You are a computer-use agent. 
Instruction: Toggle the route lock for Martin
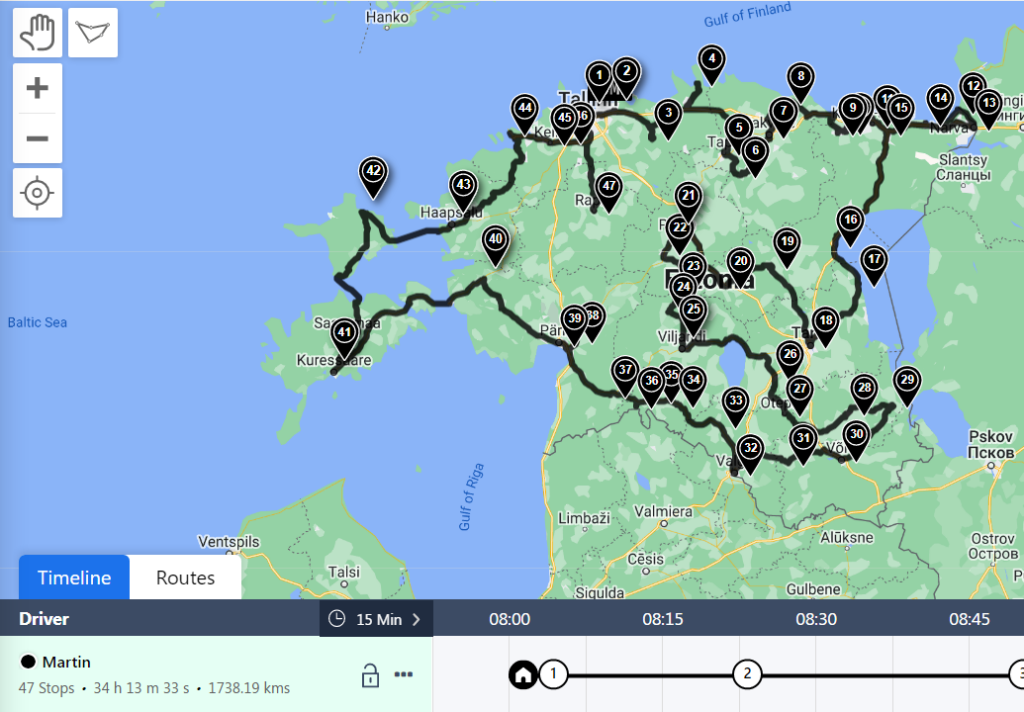point(369,675)
